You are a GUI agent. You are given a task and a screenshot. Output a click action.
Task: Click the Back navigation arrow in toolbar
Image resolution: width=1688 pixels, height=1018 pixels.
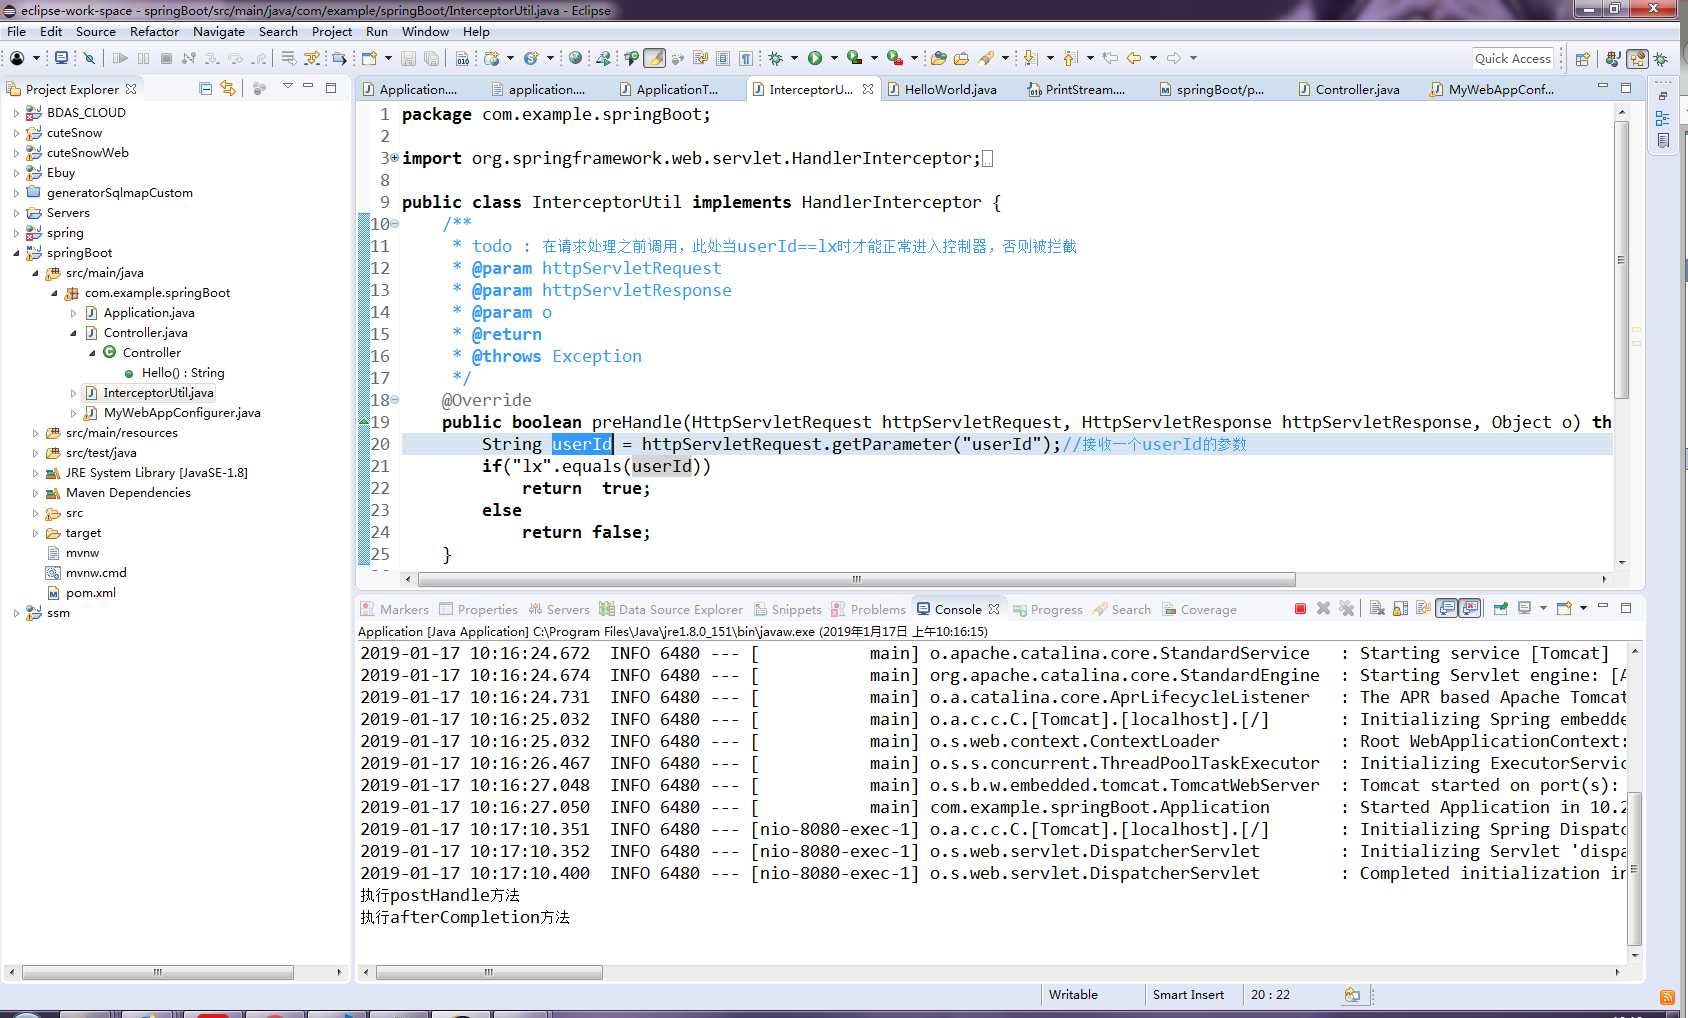(1134, 58)
